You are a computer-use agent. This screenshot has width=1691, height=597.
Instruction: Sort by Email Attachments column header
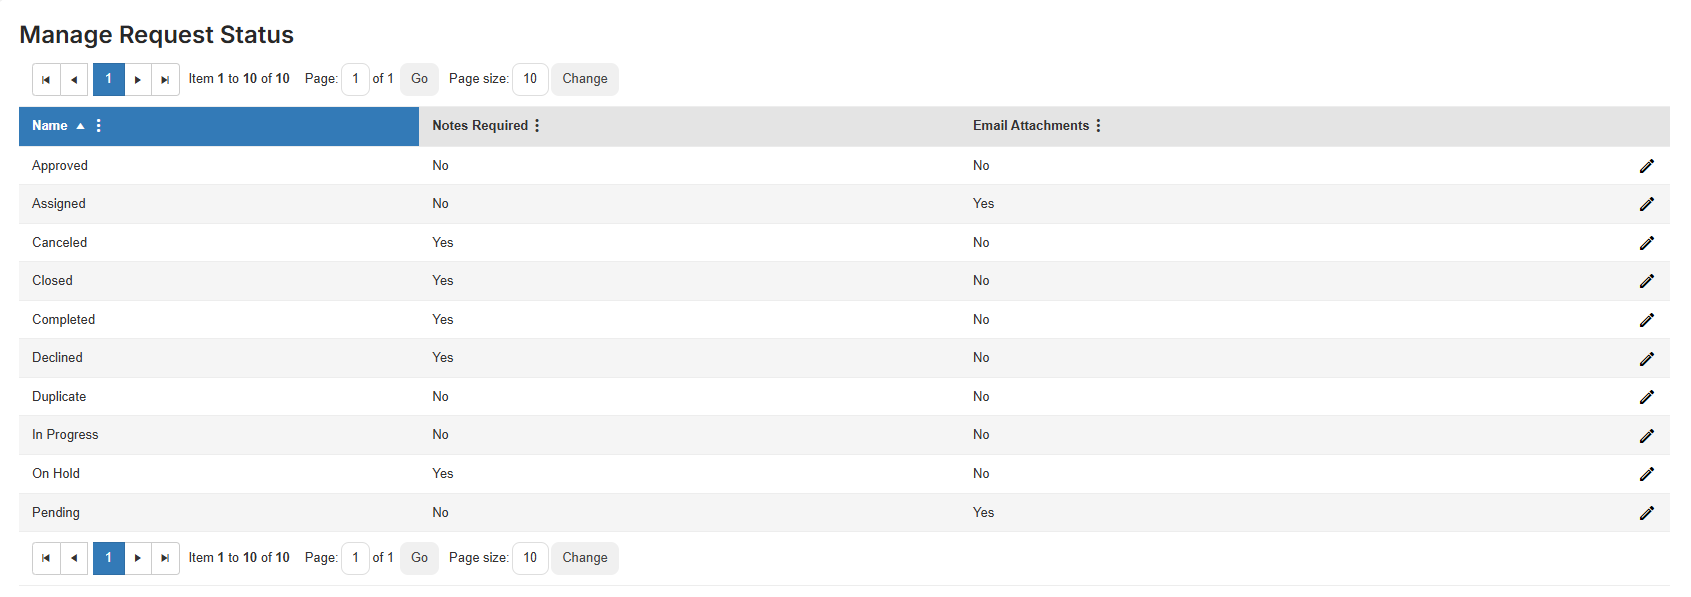click(x=1031, y=126)
